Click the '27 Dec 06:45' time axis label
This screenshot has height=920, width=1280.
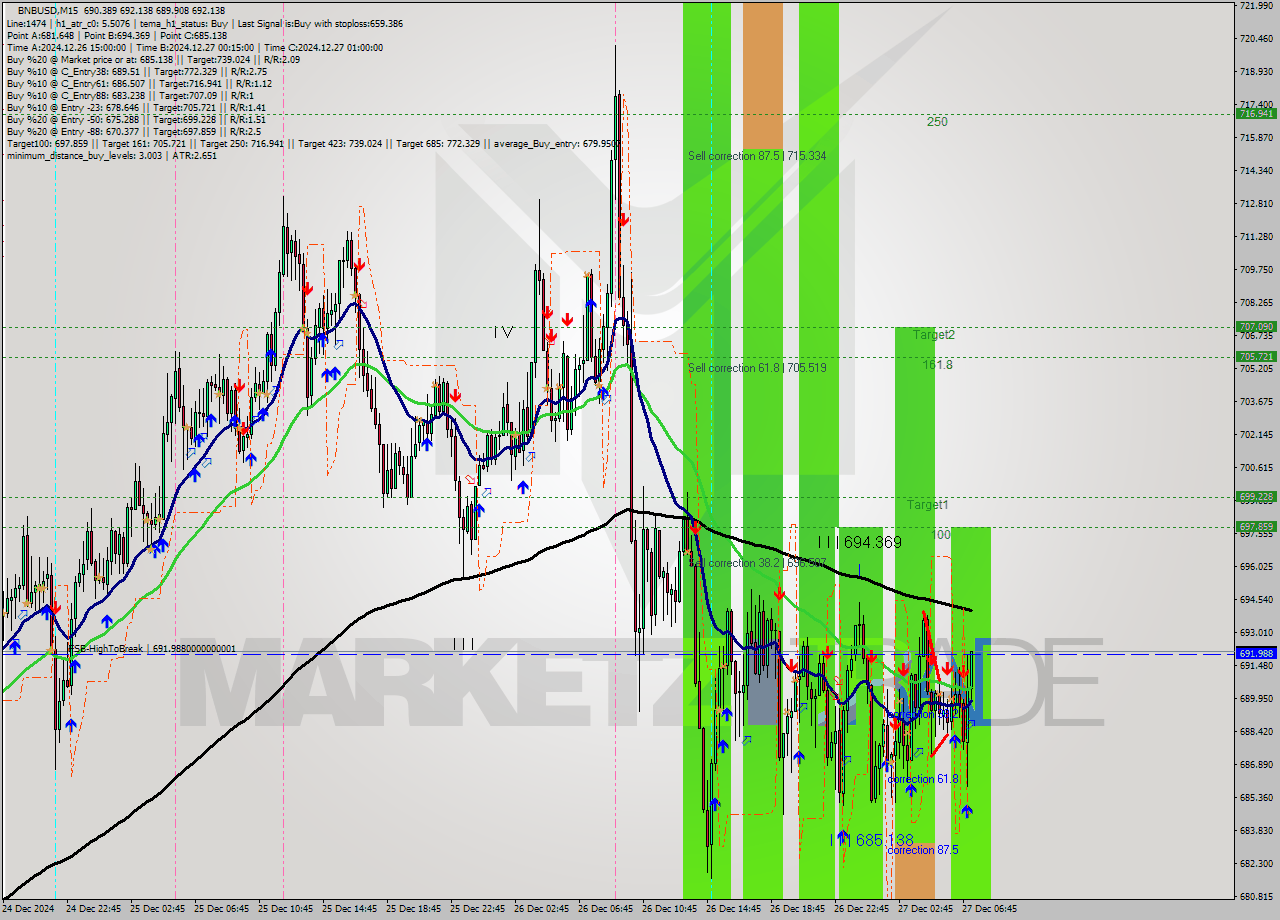click(989, 909)
